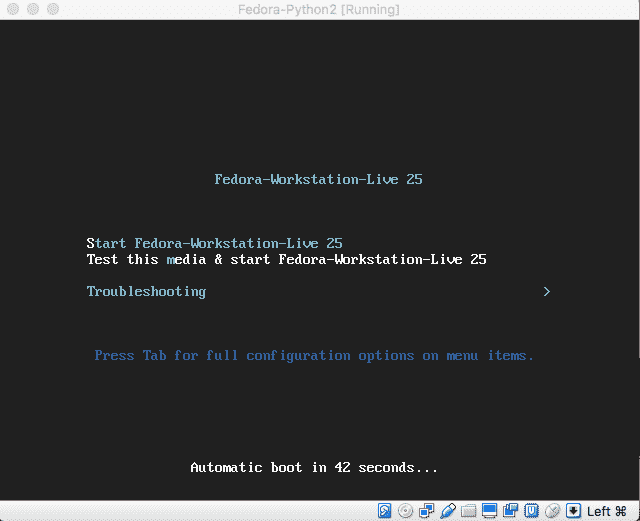
Task: Minimize the Fedora-Python2 VM window
Action: 33,9
